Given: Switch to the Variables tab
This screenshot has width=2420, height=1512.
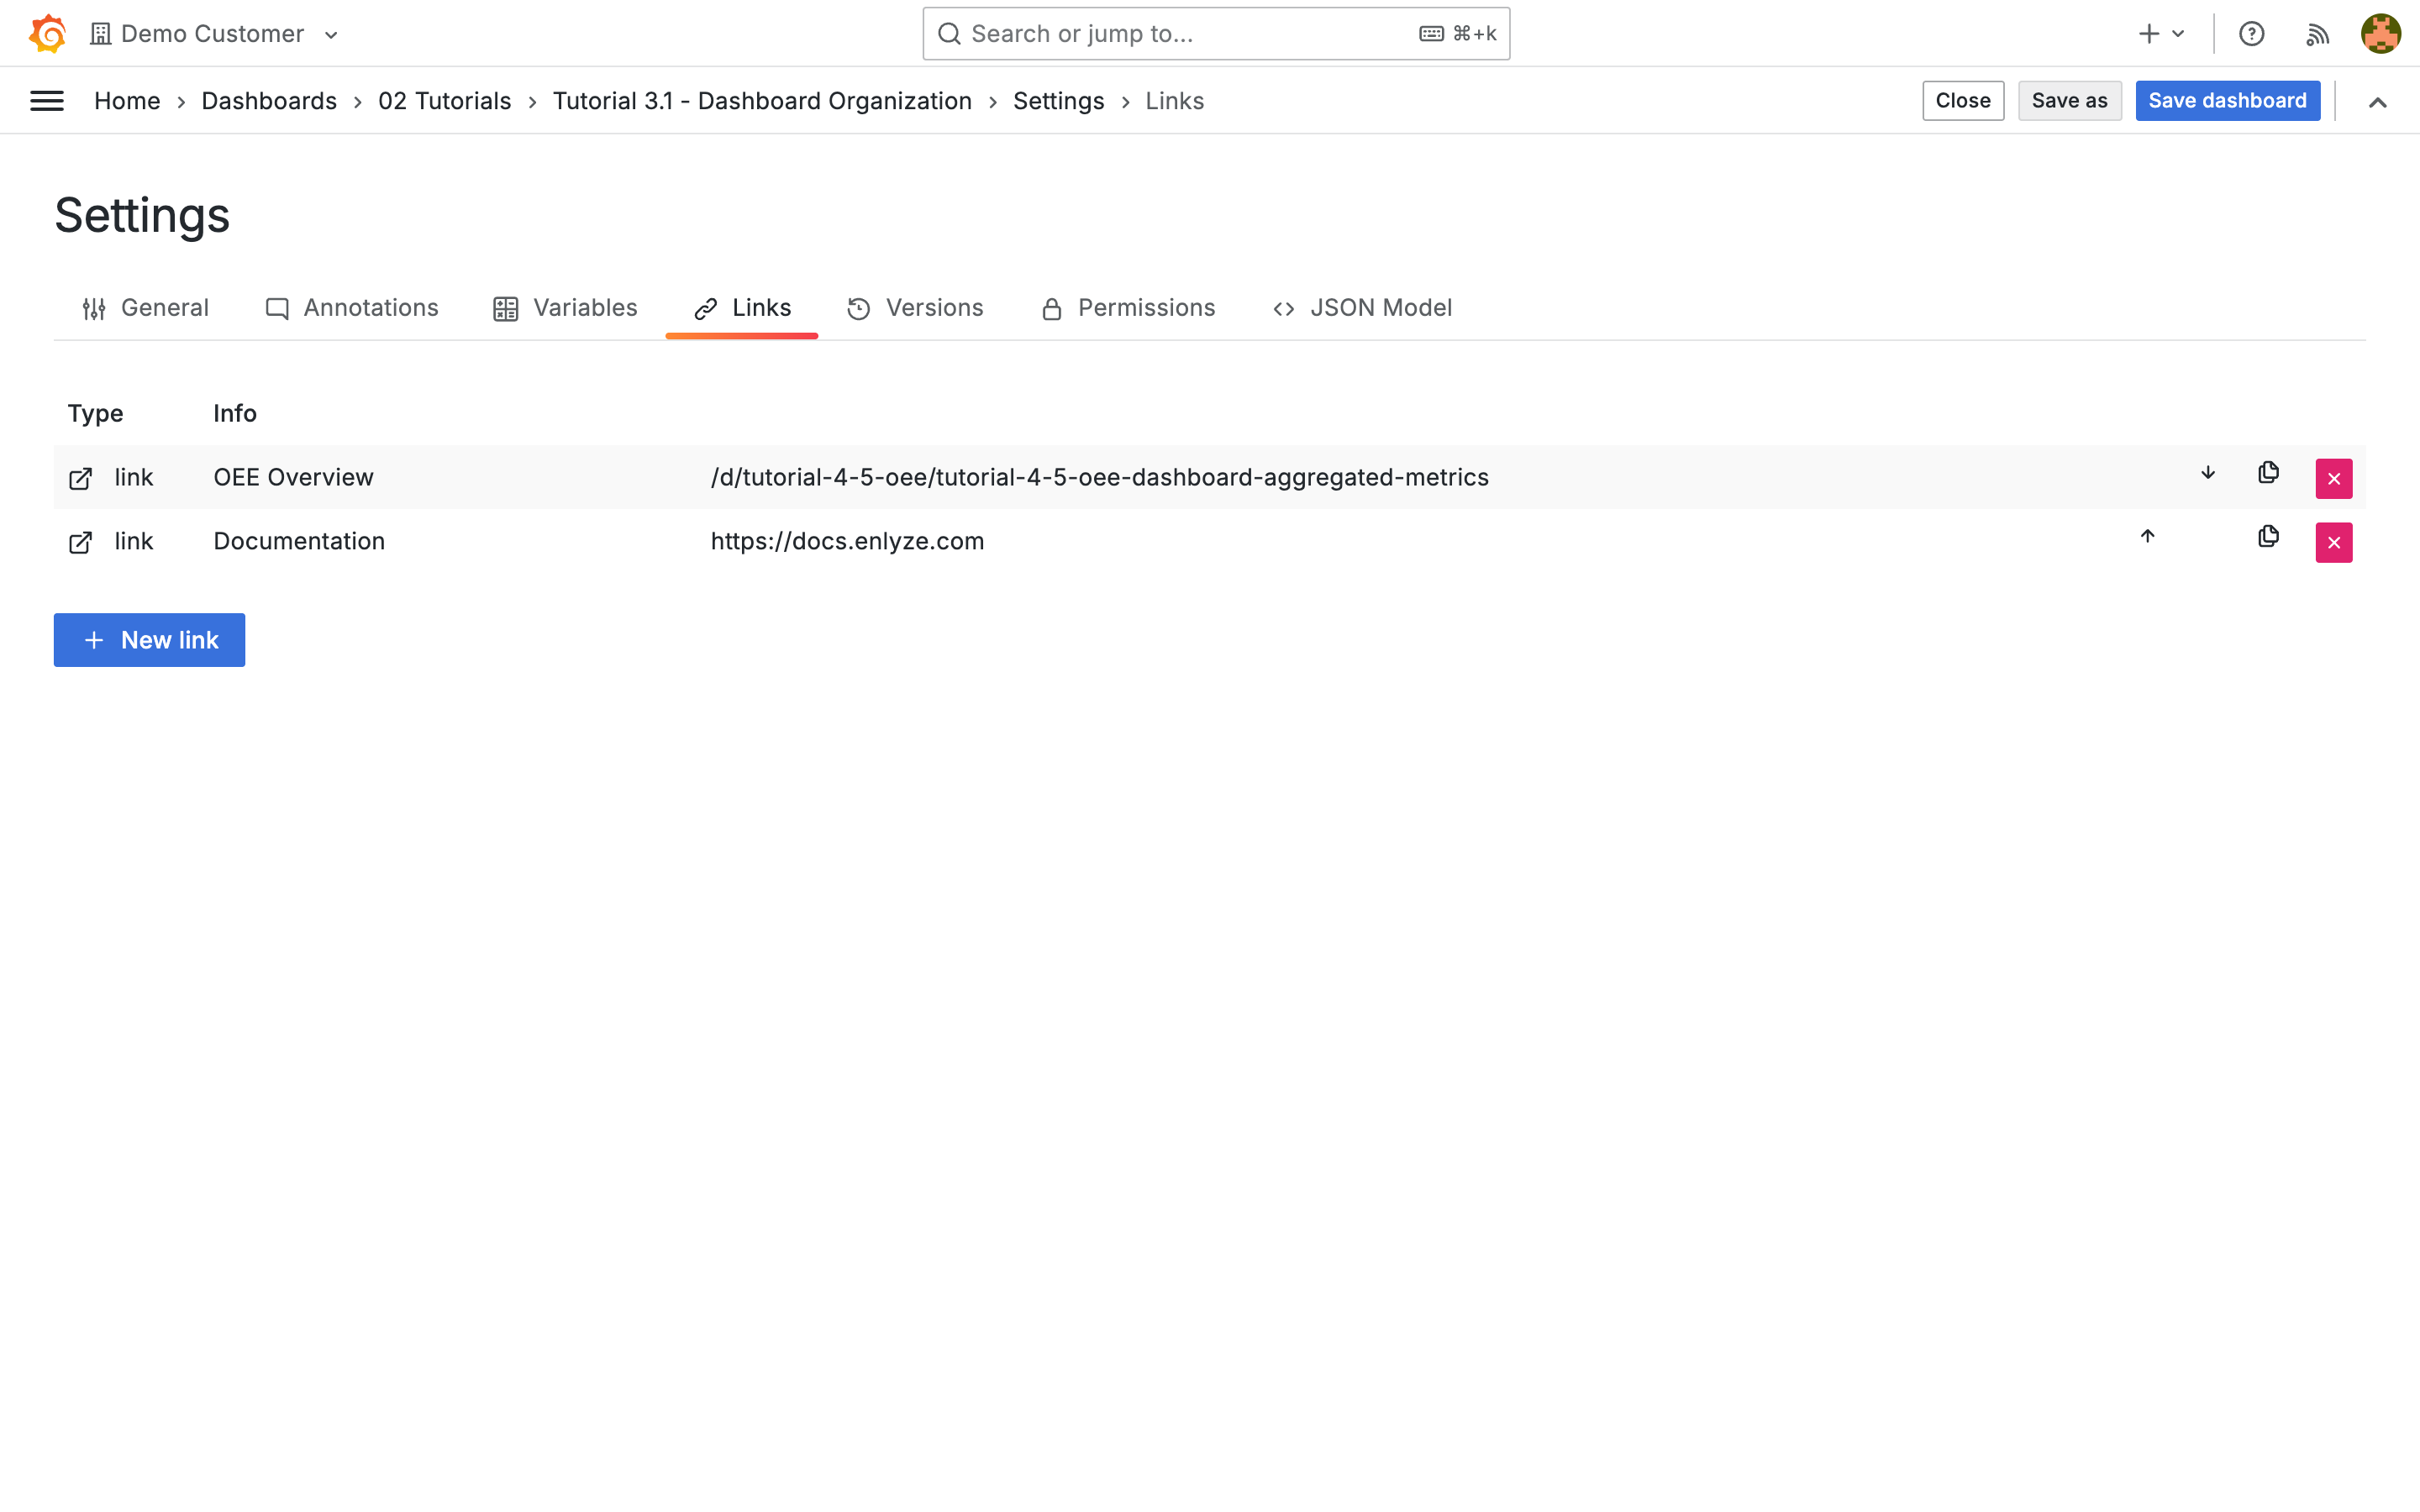Looking at the screenshot, I should 565,308.
